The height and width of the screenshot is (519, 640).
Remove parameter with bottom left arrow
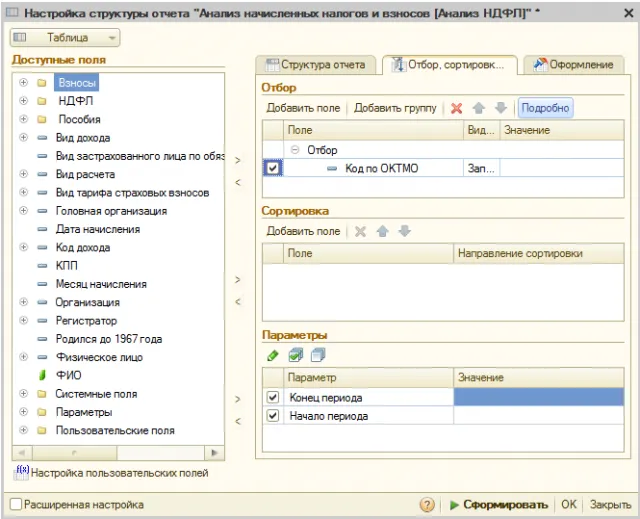tap(238, 421)
